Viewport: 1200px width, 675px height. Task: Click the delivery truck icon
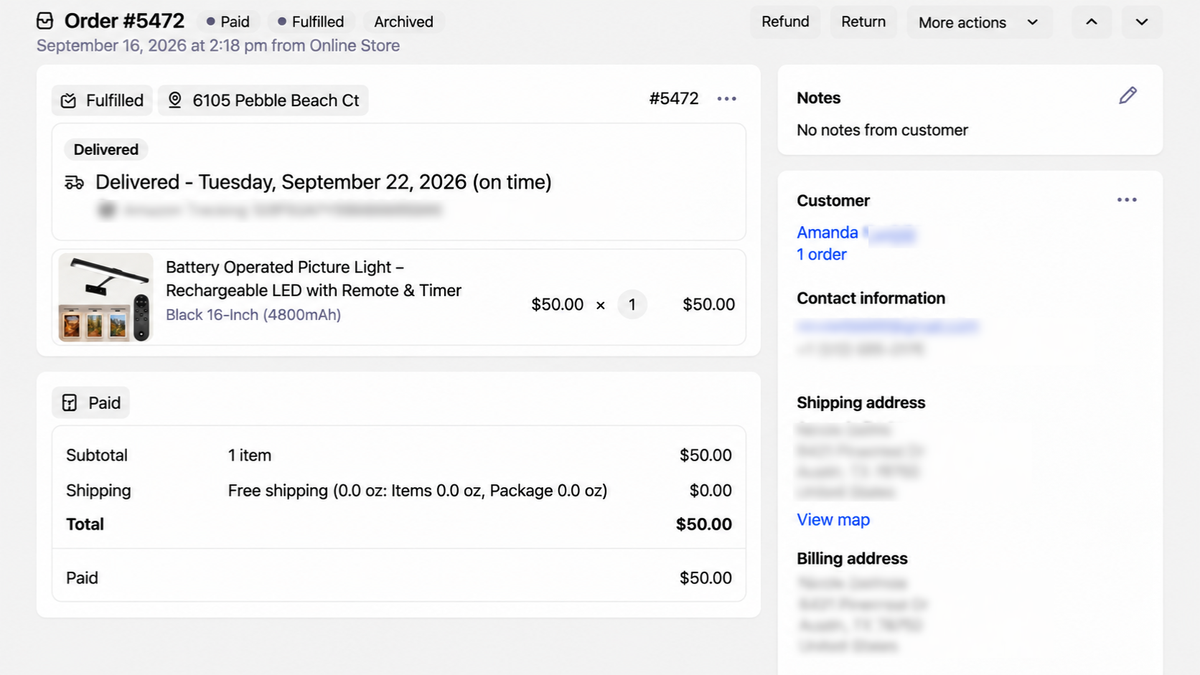tap(74, 183)
